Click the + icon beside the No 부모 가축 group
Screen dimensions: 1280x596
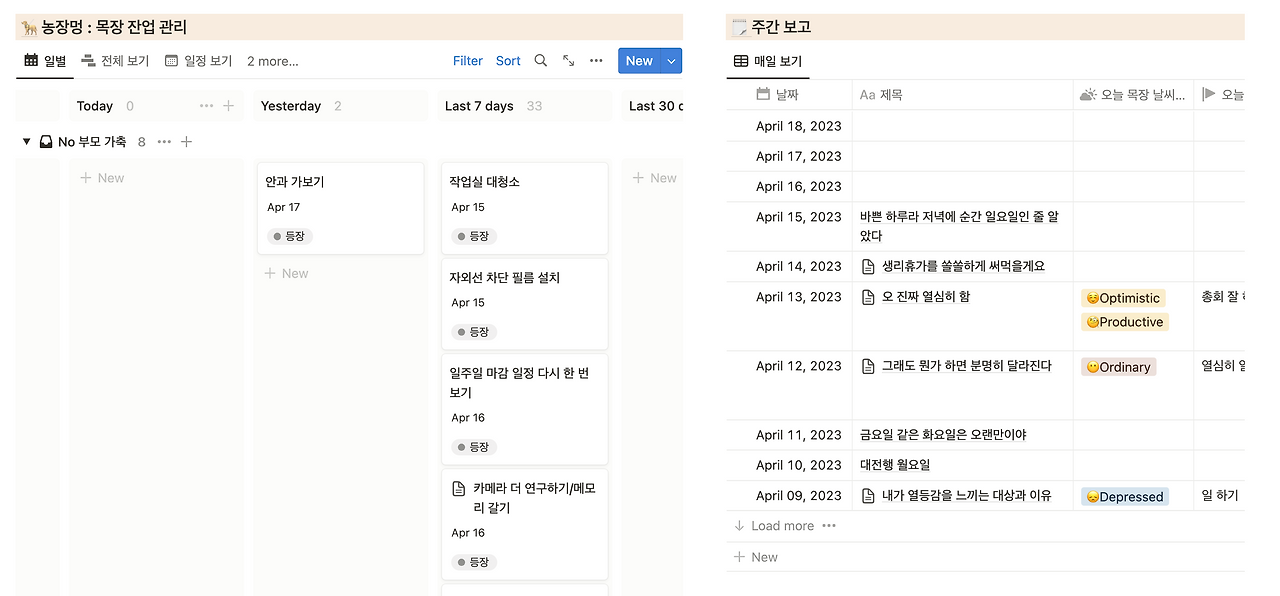[x=186, y=141]
